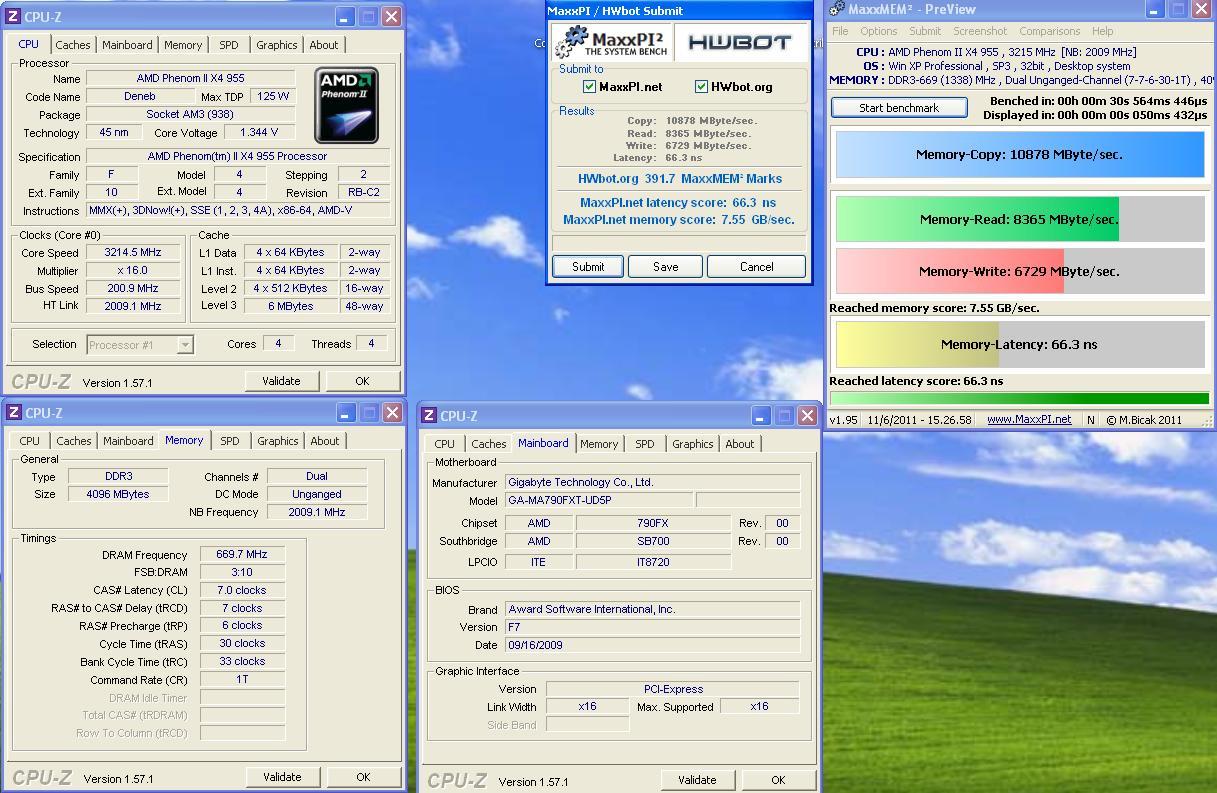The height and width of the screenshot is (793, 1217).
Task: Click OK in the CPU-Z Mainboard window
Action: coord(778,780)
